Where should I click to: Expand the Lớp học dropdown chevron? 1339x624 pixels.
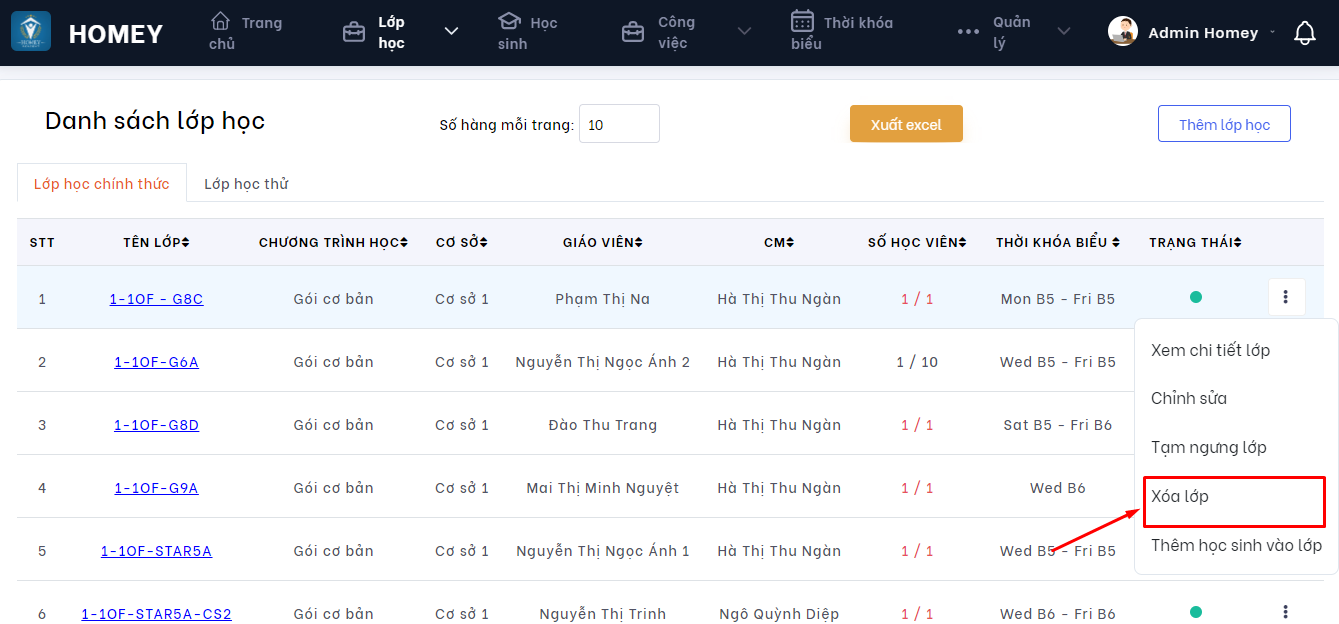(451, 32)
